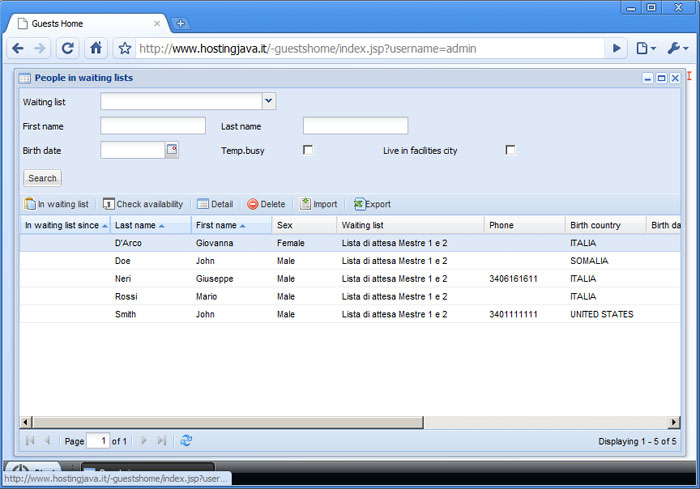Focus the First name input field

153,126
